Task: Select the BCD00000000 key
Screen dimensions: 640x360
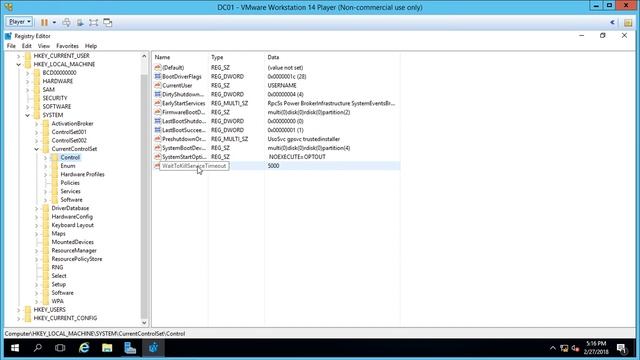Action: pos(59,73)
